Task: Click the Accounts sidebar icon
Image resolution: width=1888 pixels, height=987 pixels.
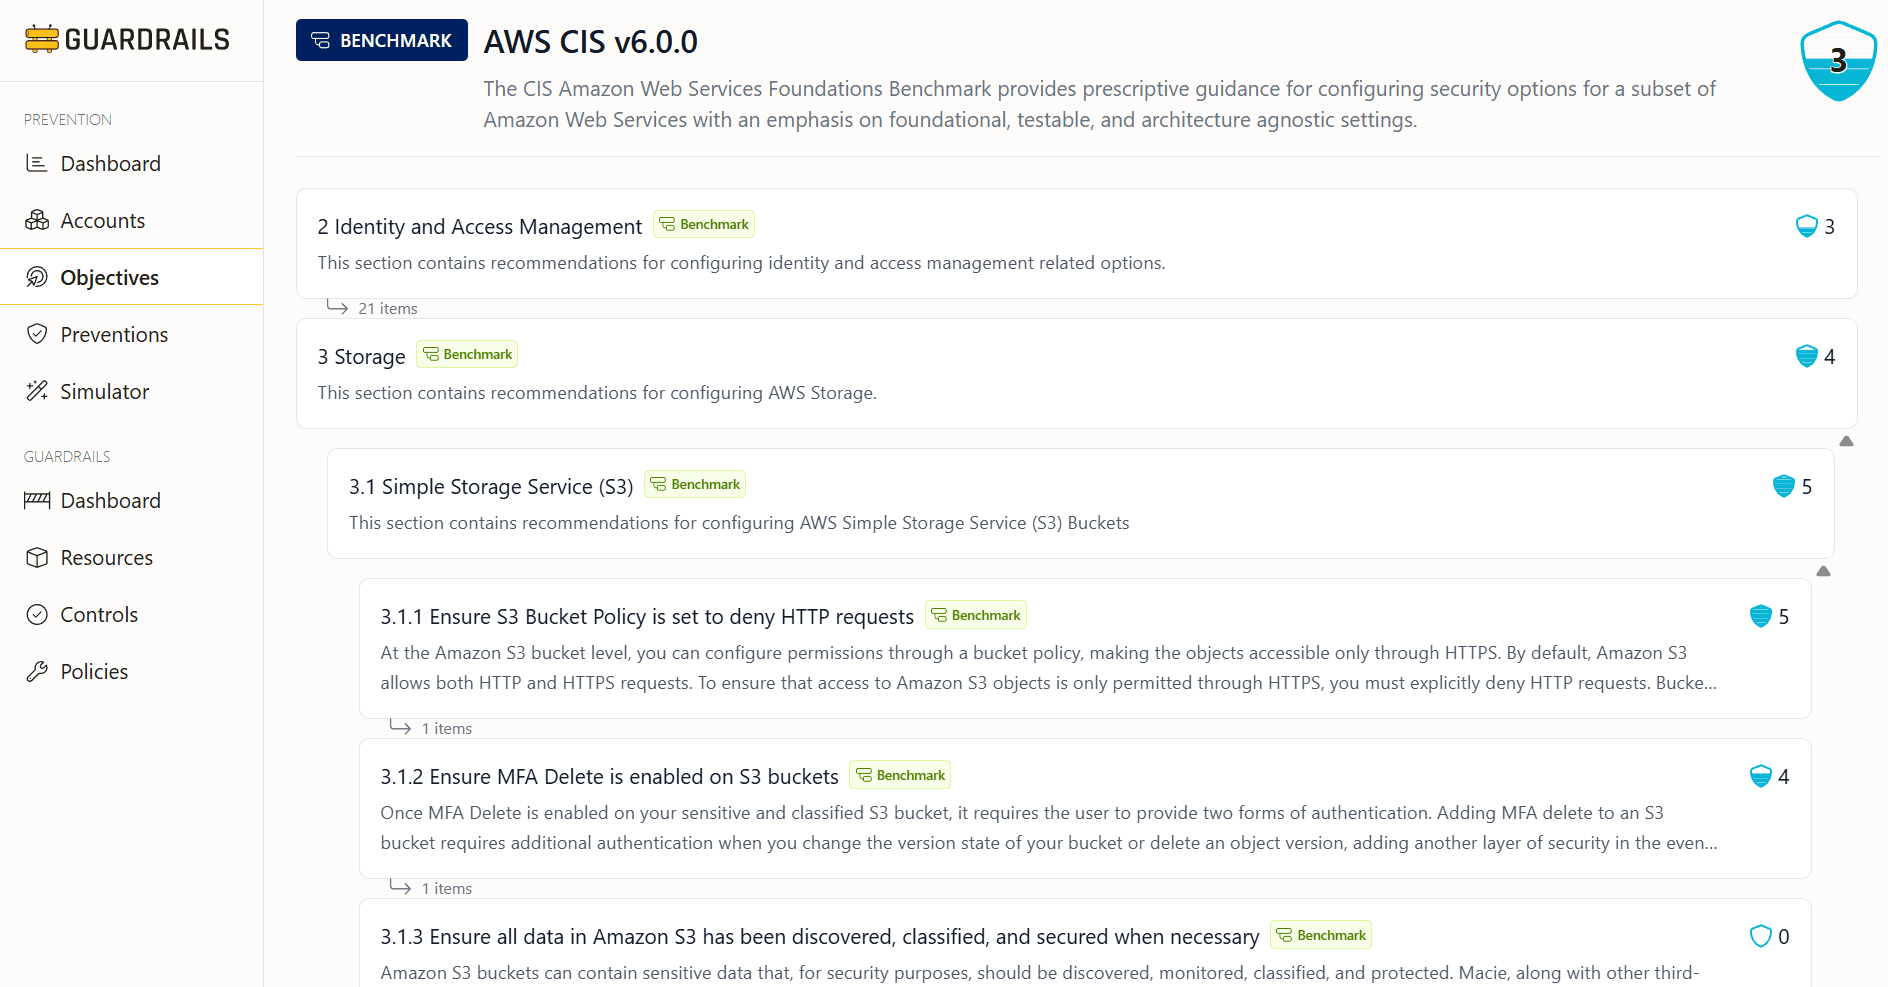Action: [x=37, y=220]
